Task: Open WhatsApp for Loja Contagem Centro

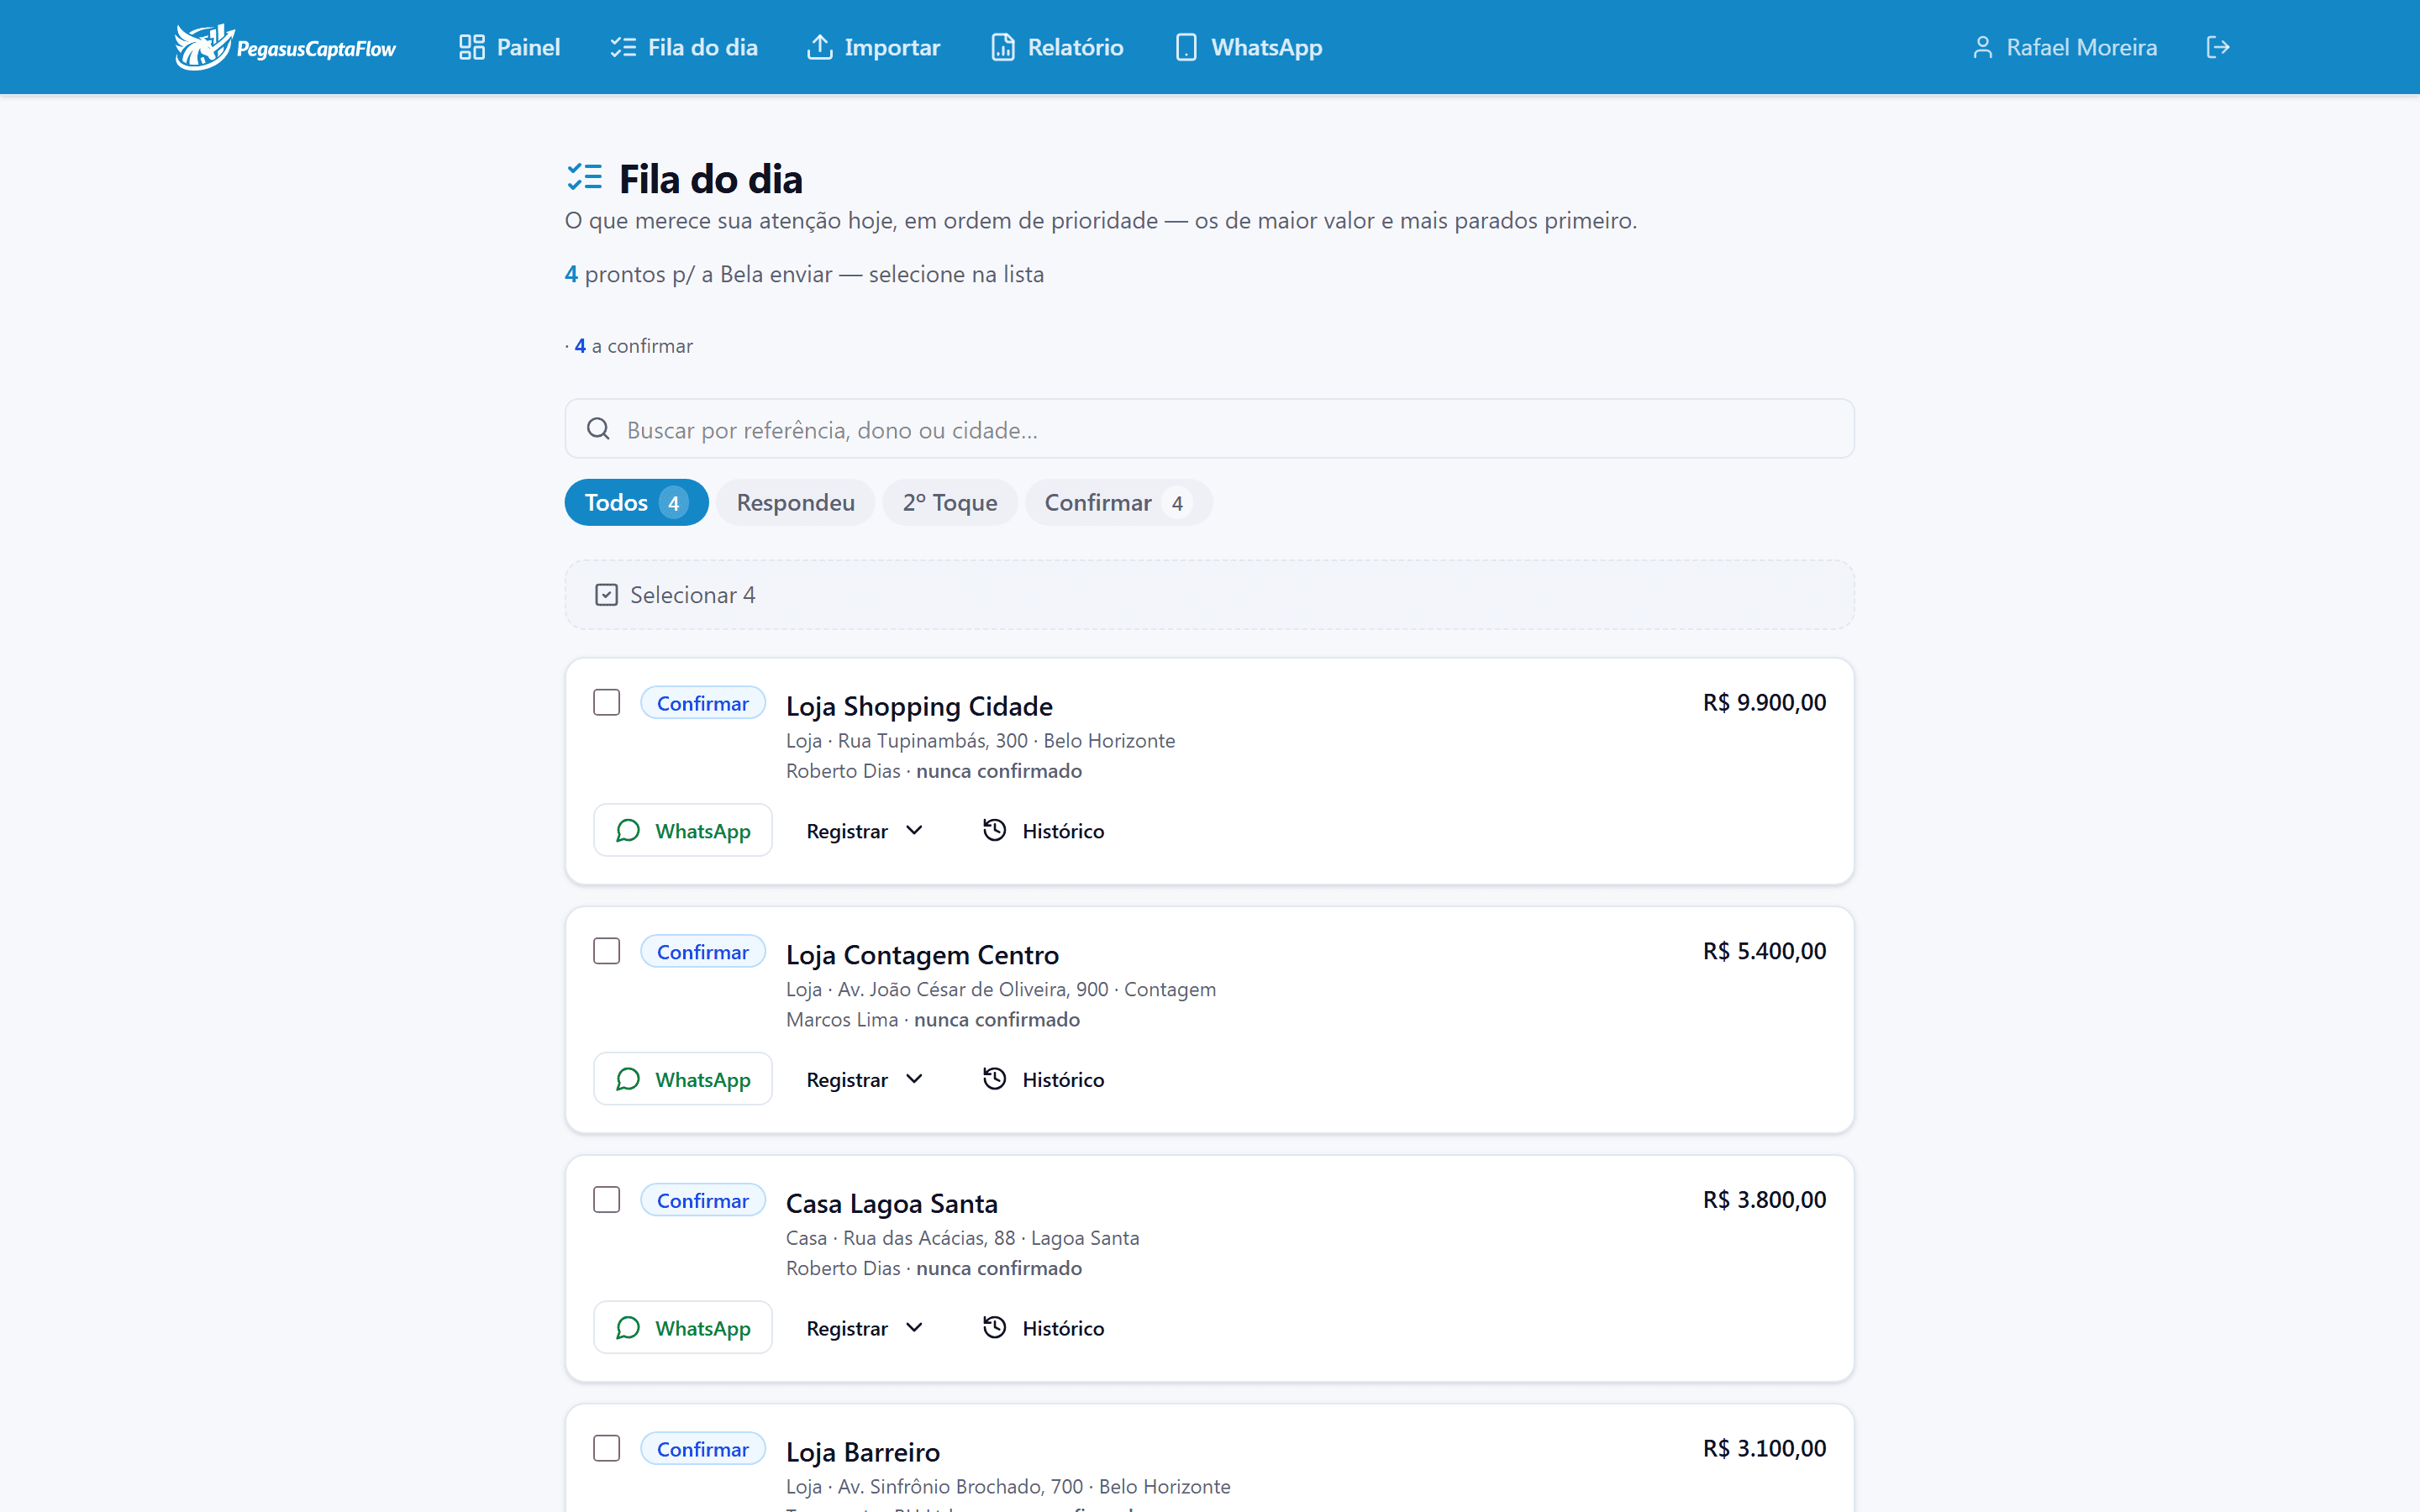Action: 683,1079
